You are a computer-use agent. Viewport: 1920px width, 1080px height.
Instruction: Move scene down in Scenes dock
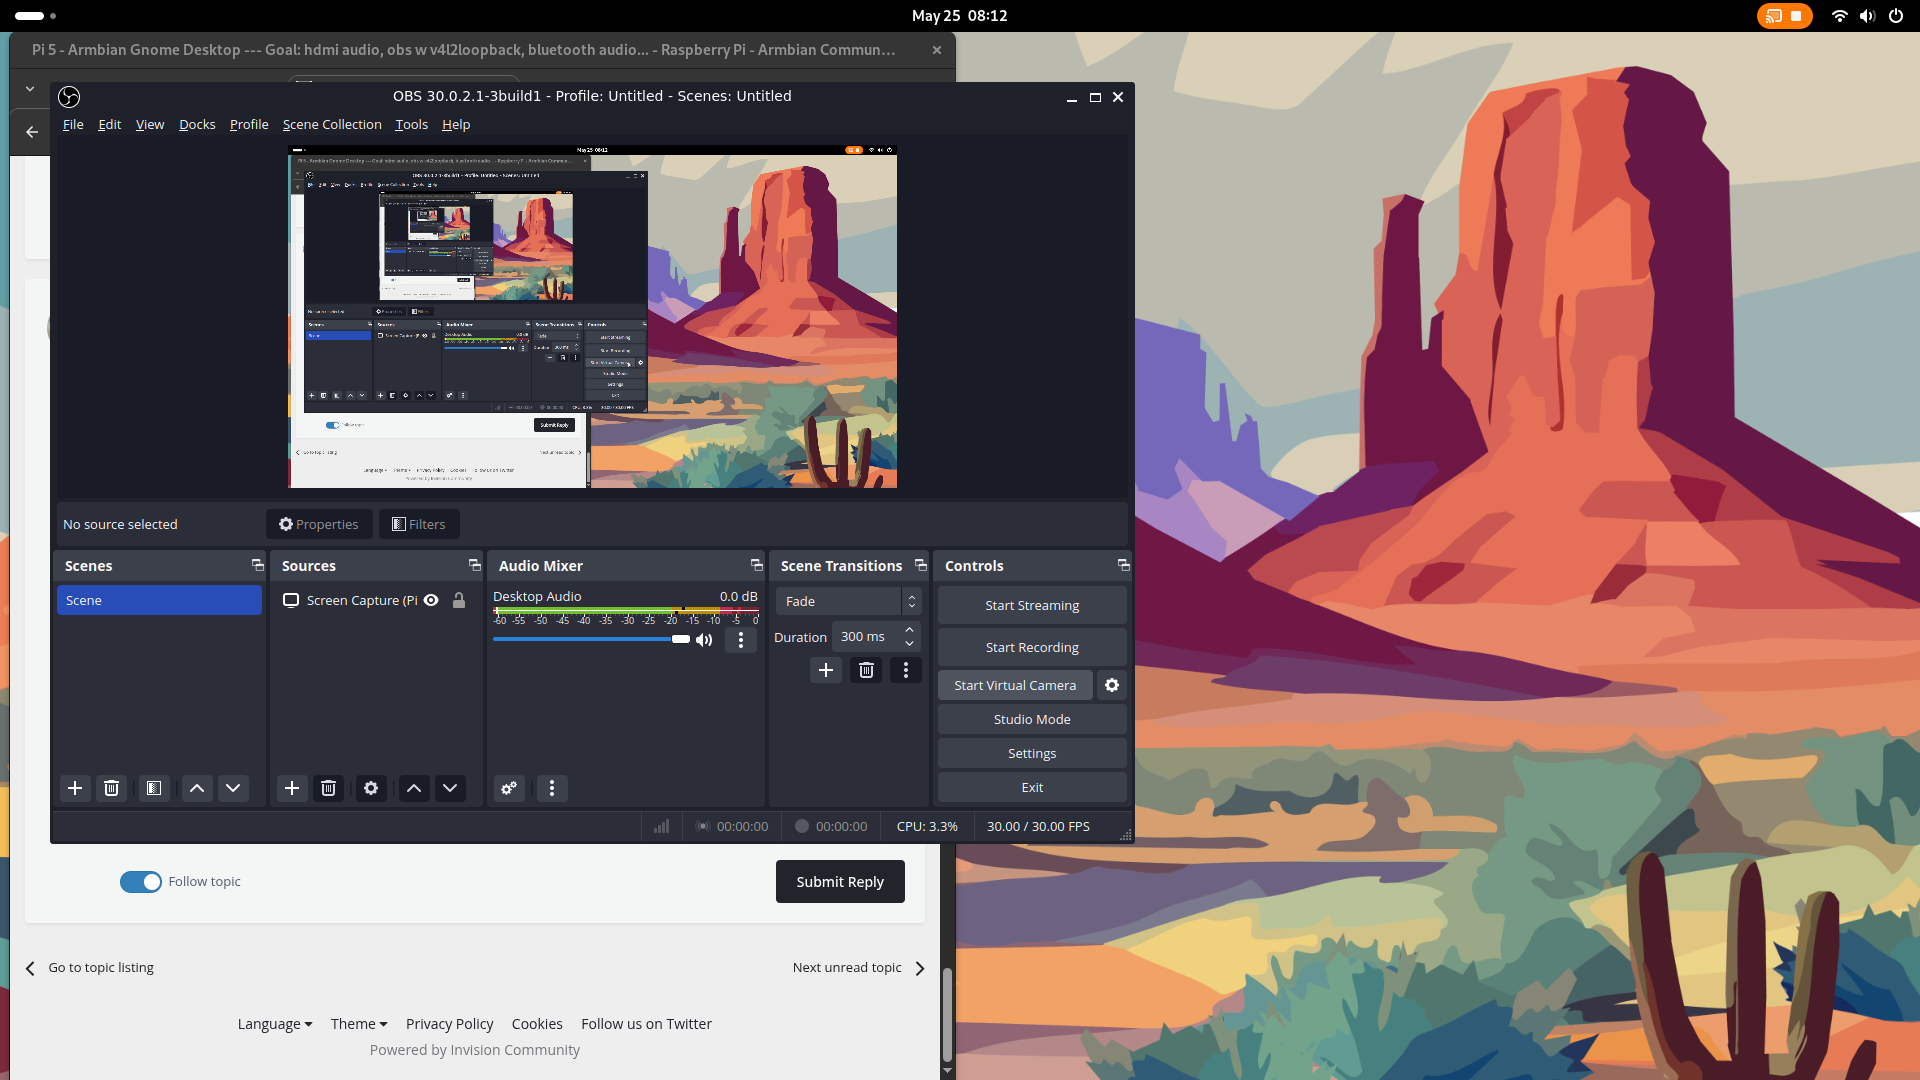tap(233, 788)
